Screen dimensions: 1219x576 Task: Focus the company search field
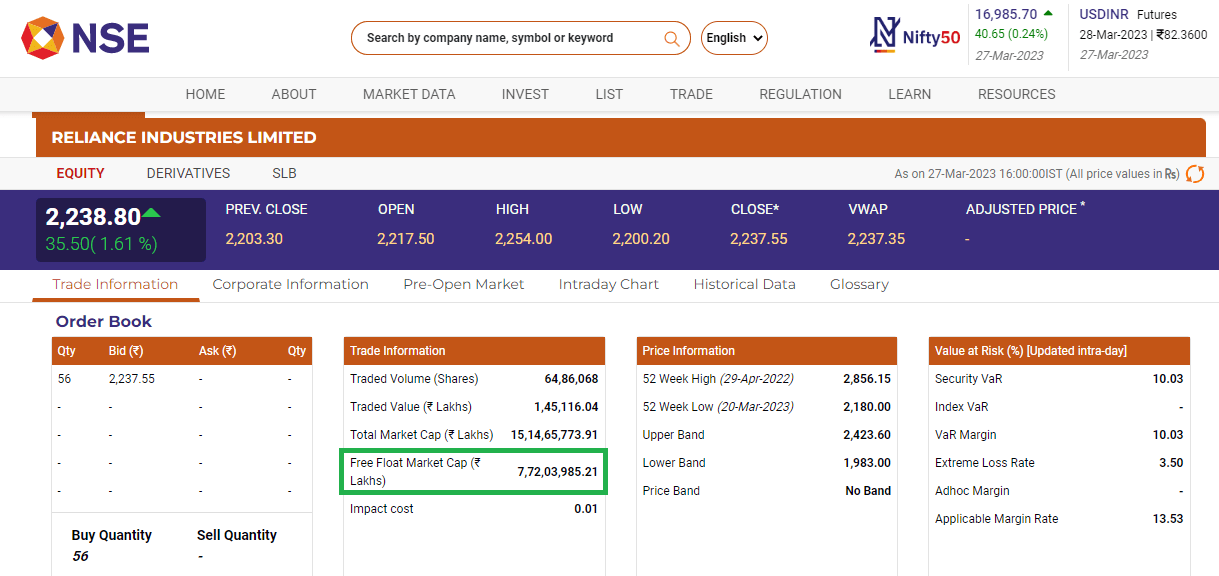520,38
